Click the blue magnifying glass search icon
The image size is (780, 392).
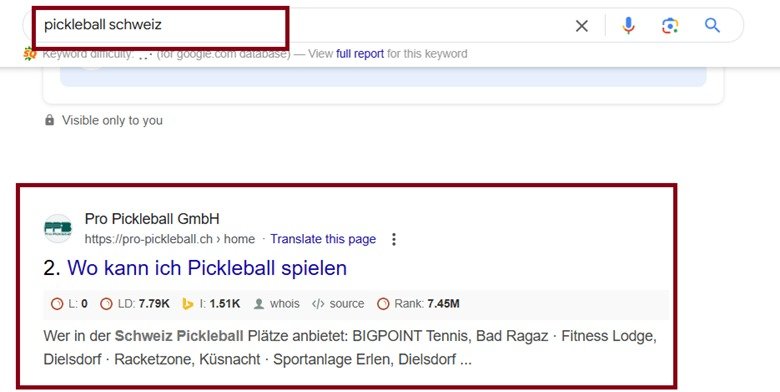712,25
